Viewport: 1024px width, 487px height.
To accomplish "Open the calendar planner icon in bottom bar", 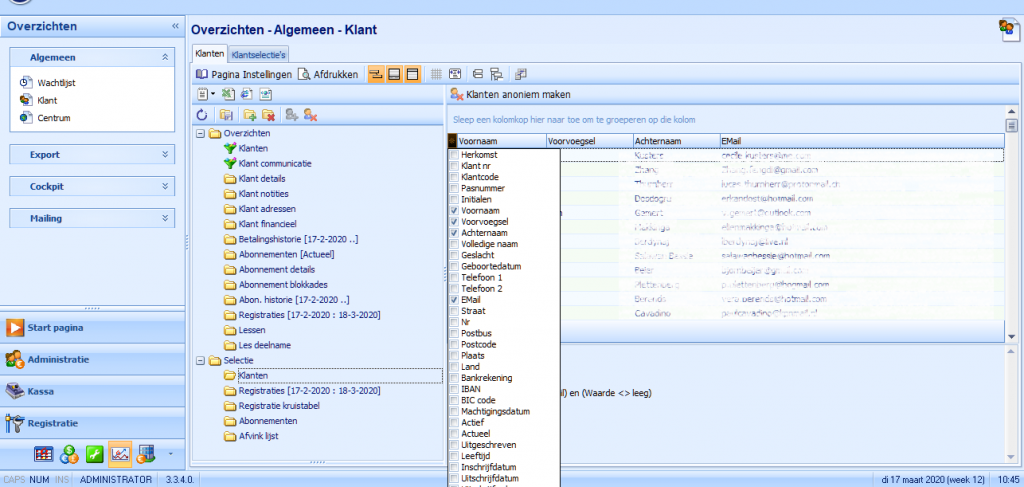I will (44, 454).
